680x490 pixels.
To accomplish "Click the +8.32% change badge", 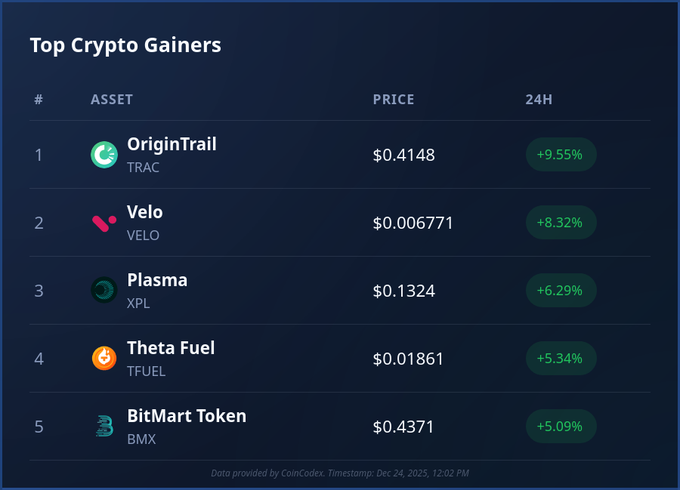I will [561, 223].
